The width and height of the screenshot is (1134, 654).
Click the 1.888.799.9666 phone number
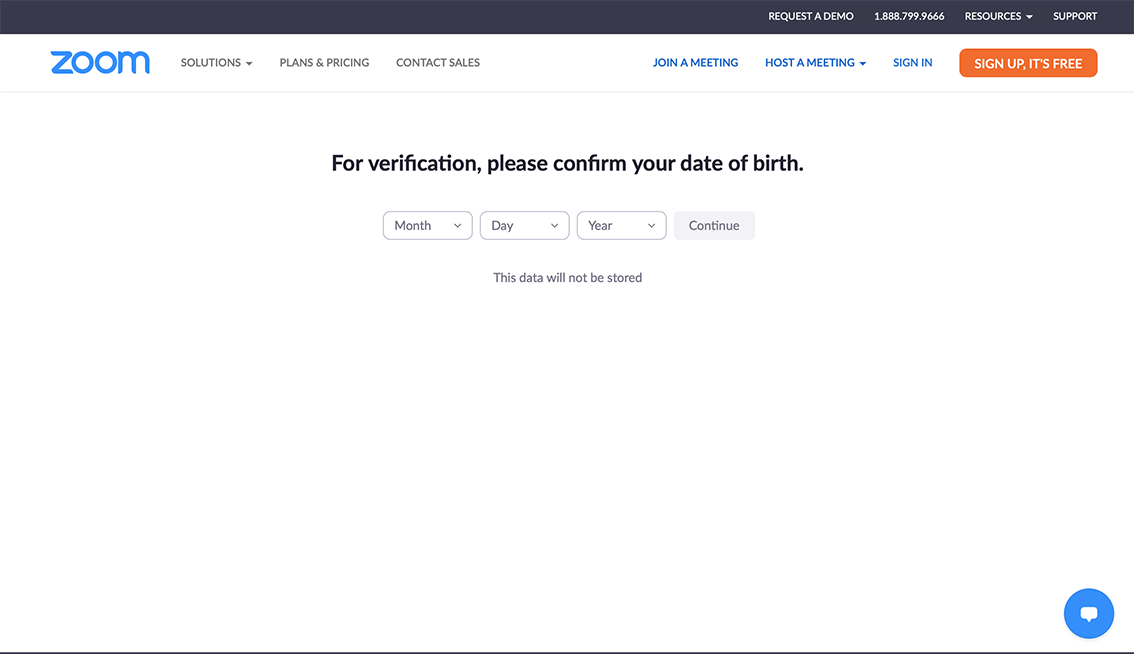pos(909,16)
